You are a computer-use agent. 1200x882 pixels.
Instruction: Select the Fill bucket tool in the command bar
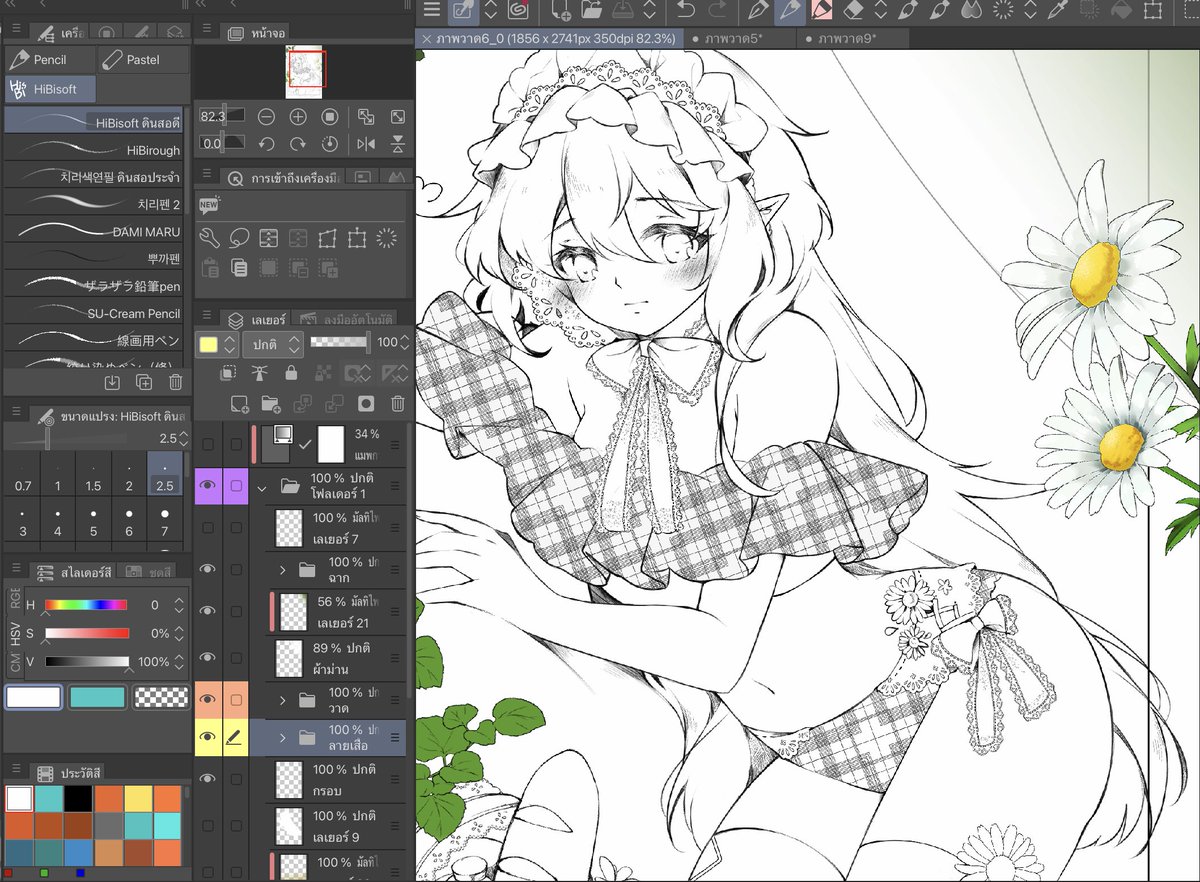1121,10
